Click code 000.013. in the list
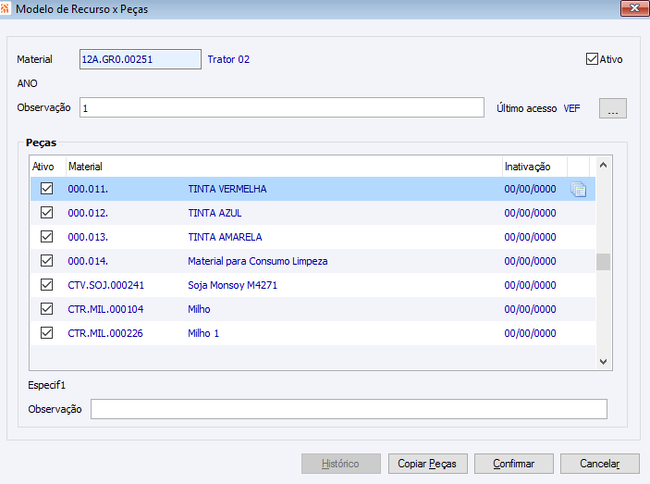Screen dimensions: 650x484 click(88, 237)
